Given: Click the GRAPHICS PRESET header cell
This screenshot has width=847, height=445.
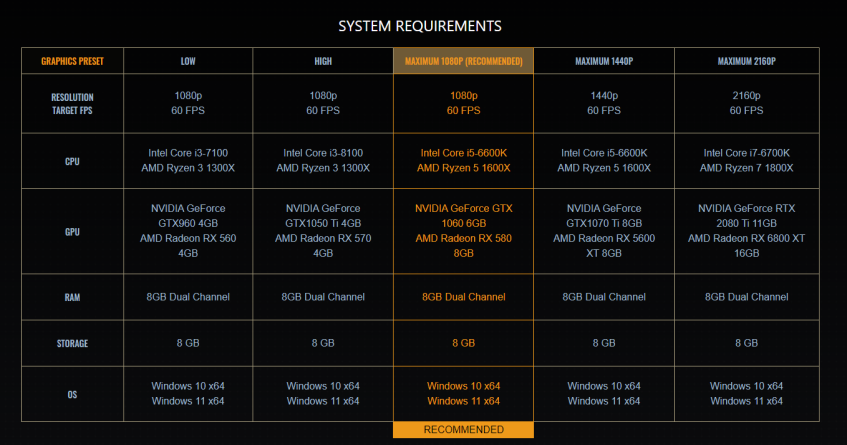Looking at the screenshot, I should coord(72,61).
